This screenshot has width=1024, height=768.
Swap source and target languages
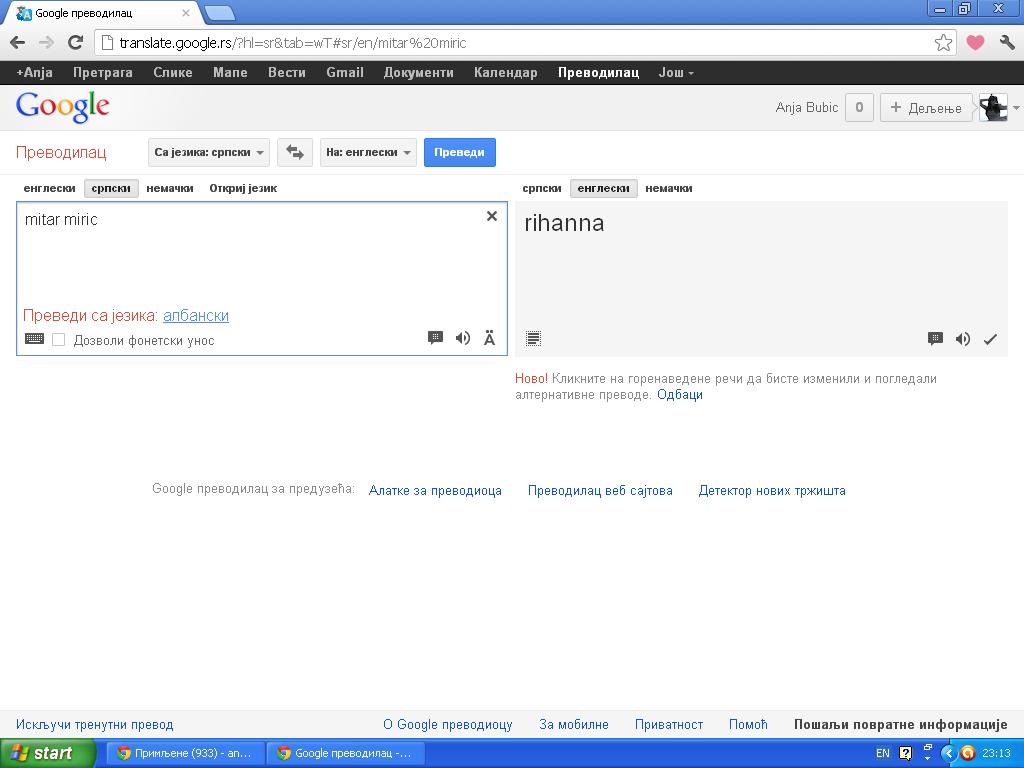tap(295, 152)
